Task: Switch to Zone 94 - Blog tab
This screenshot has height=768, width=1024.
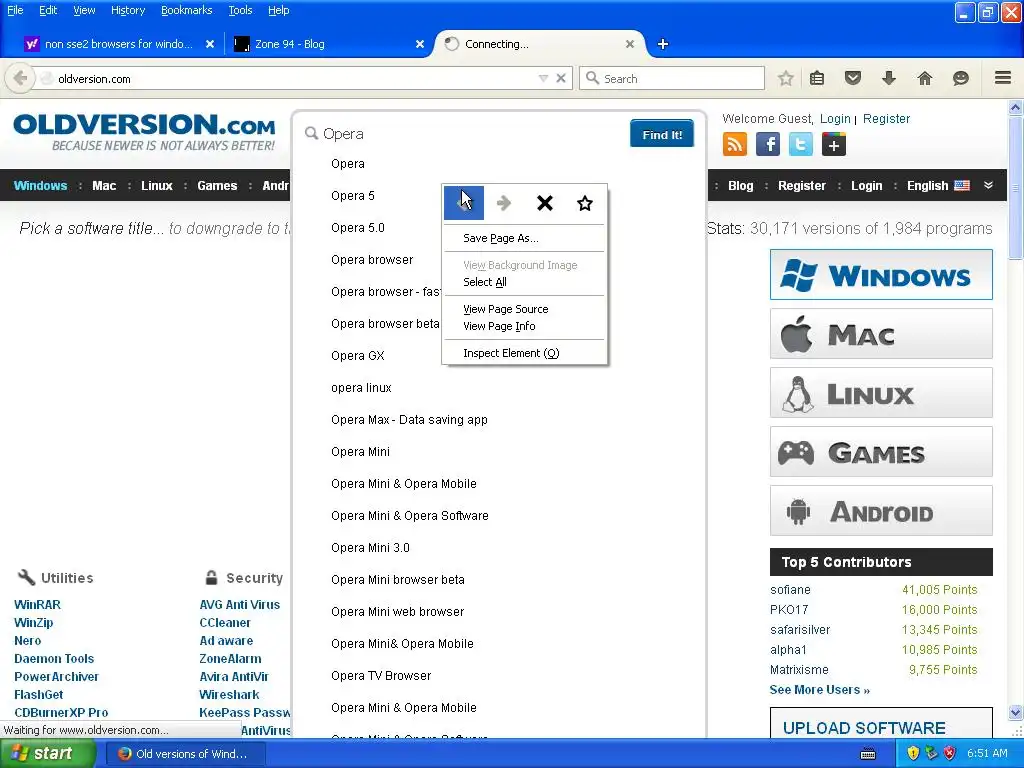Action: point(330,44)
